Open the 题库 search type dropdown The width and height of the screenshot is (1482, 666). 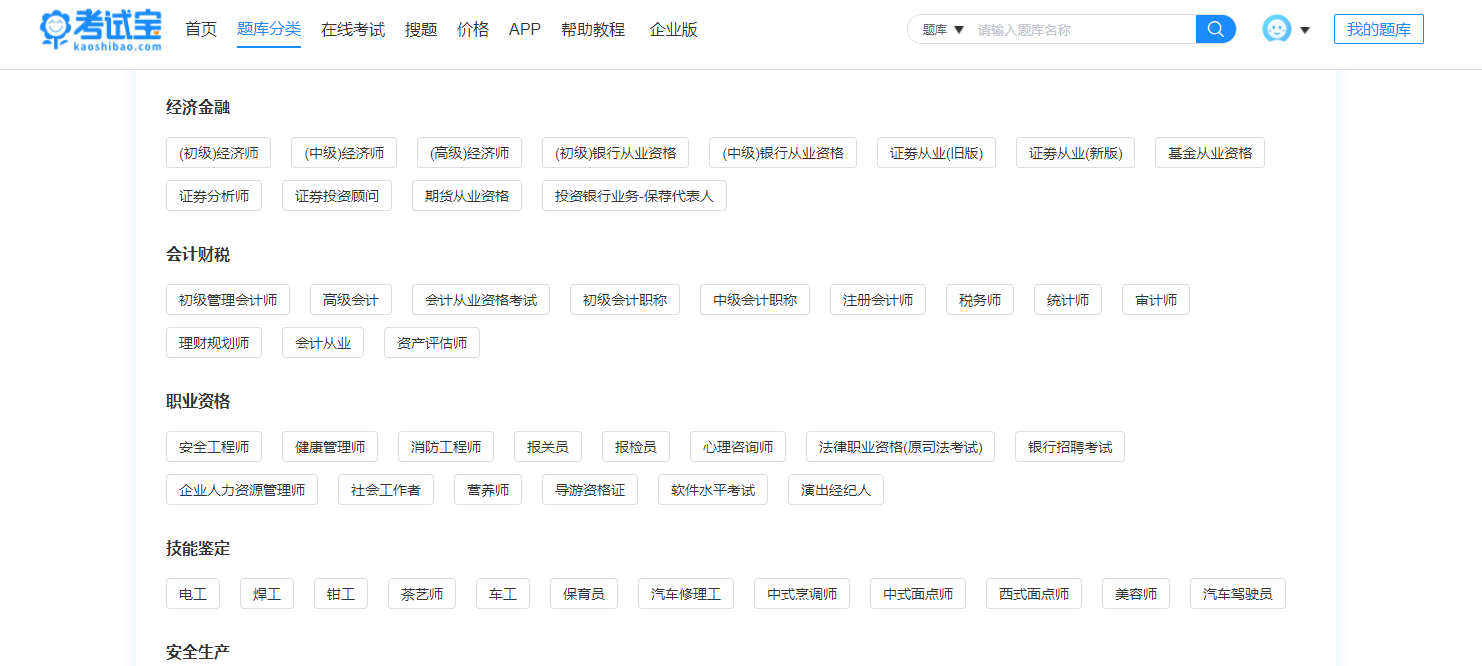click(x=938, y=29)
